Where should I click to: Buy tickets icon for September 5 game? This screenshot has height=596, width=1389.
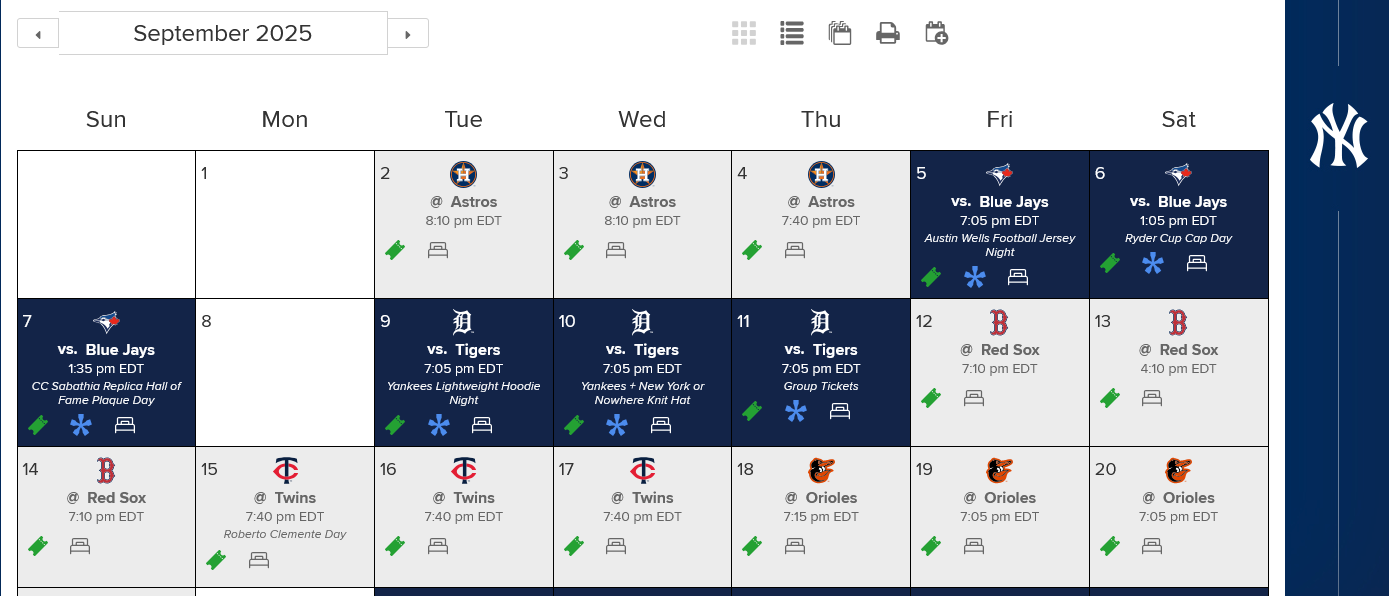931,277
